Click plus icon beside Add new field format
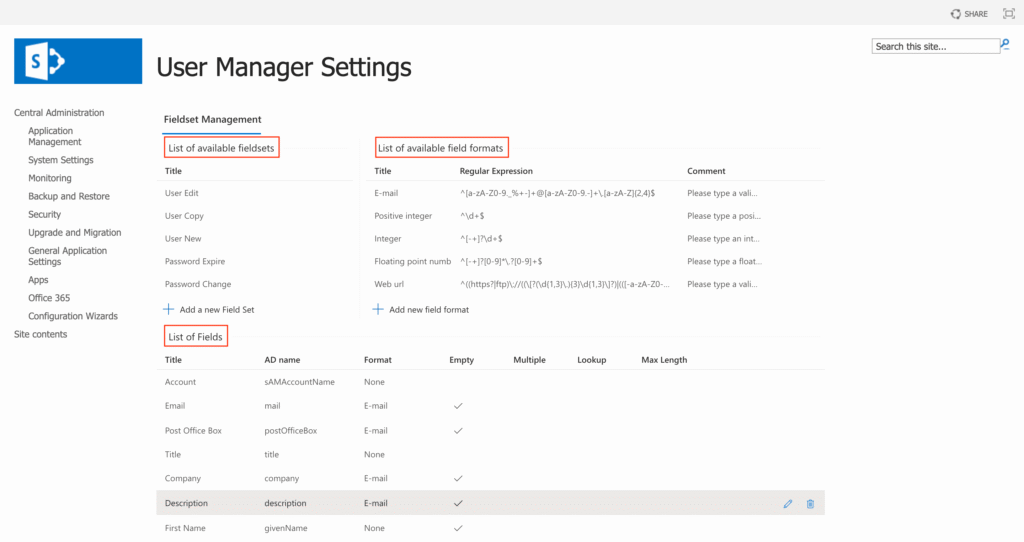 (377, 309)
